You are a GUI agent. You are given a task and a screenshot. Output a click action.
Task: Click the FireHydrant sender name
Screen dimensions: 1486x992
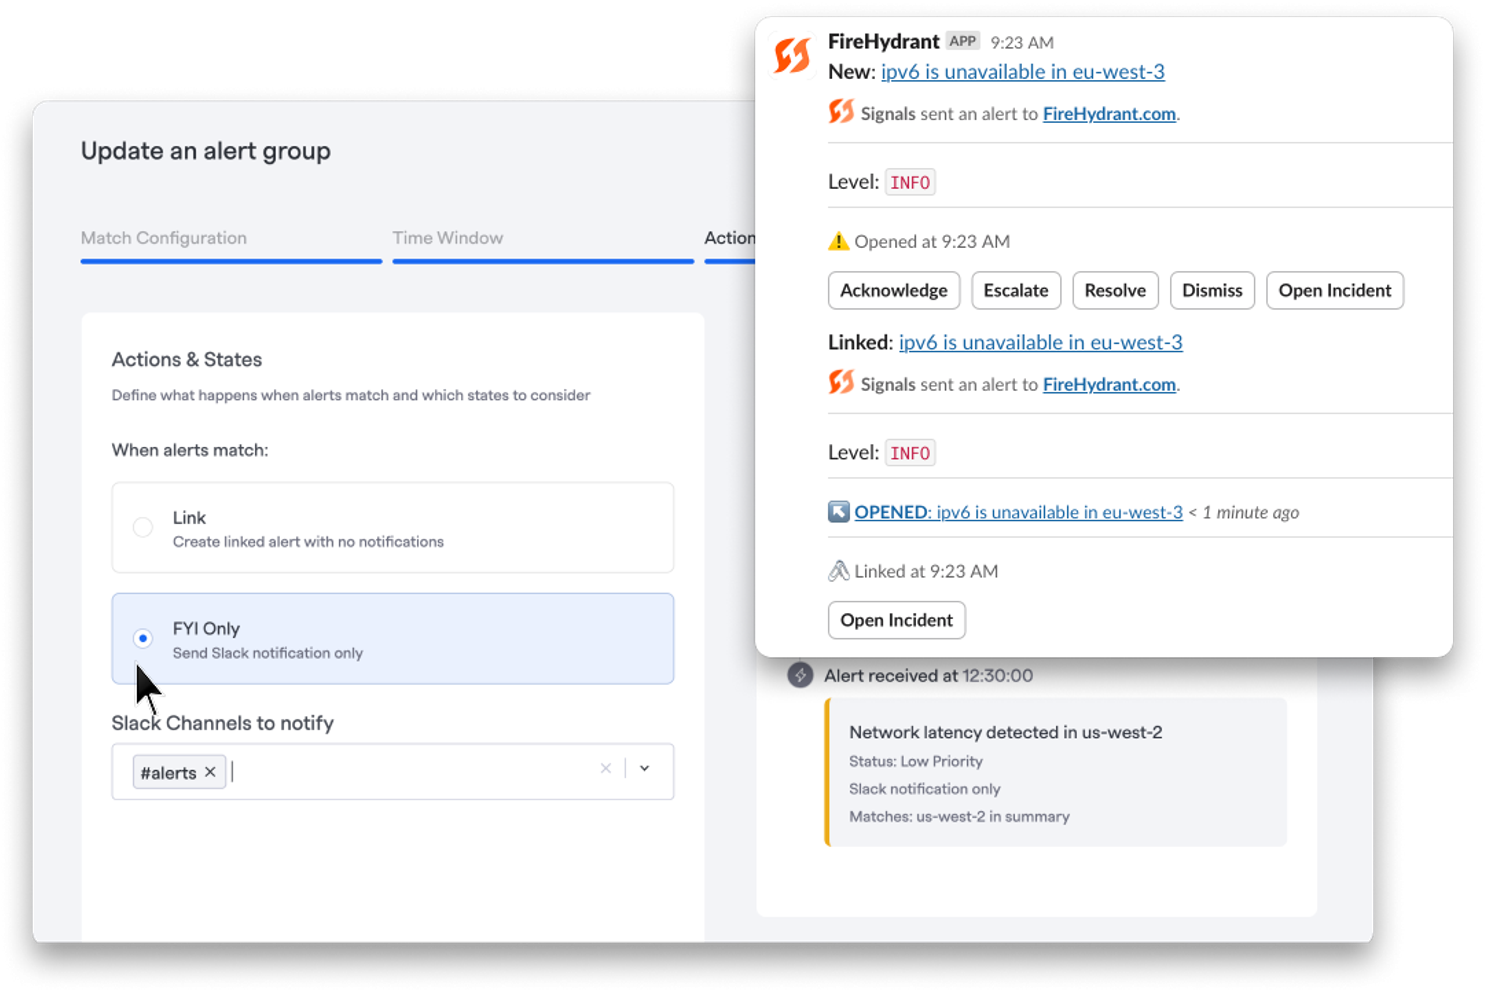tap(884, 41)
